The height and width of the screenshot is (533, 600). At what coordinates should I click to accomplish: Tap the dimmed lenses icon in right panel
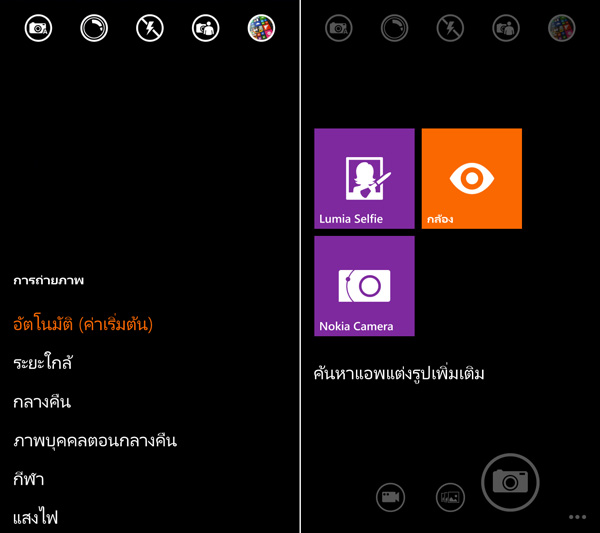(562, 28)
